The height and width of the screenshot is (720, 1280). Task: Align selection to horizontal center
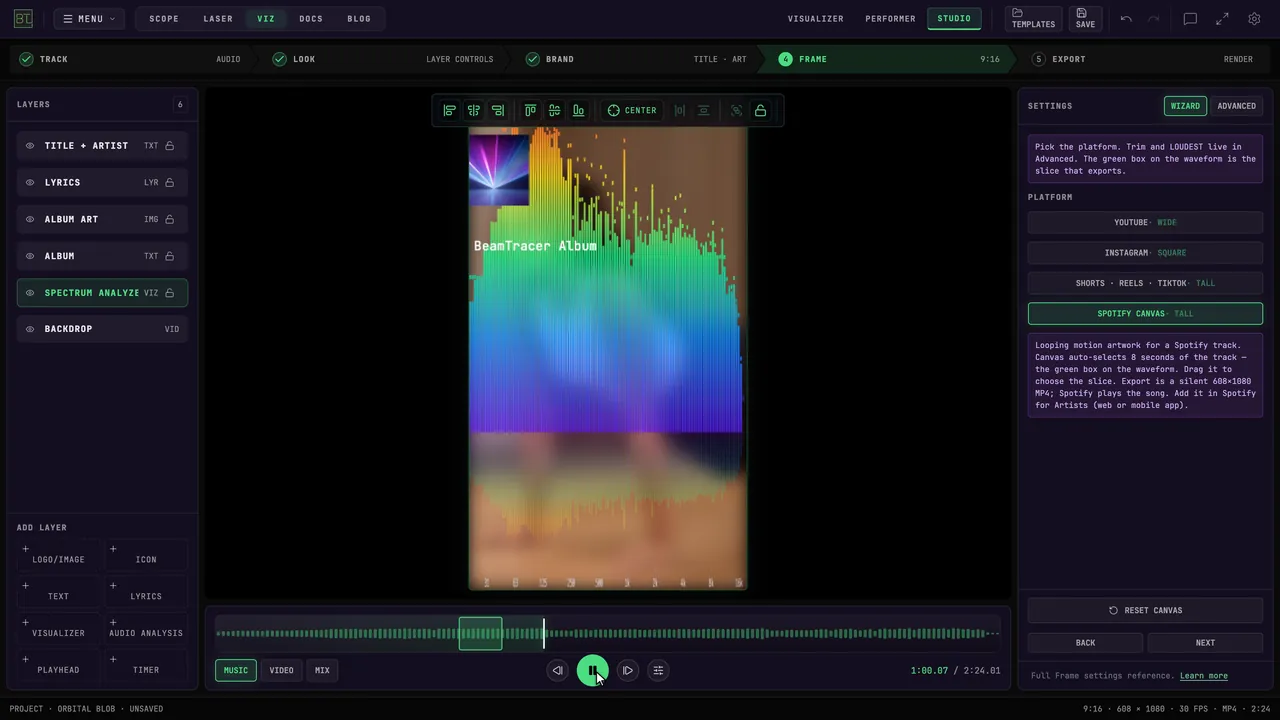[x=473, y=110]
